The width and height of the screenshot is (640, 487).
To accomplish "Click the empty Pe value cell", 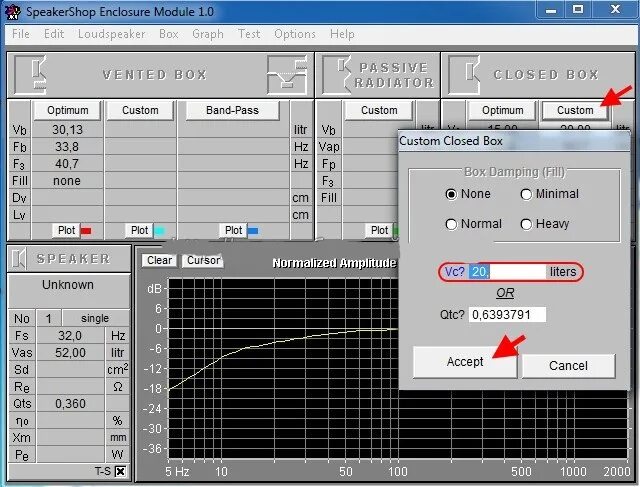I will tap(70, 455).
